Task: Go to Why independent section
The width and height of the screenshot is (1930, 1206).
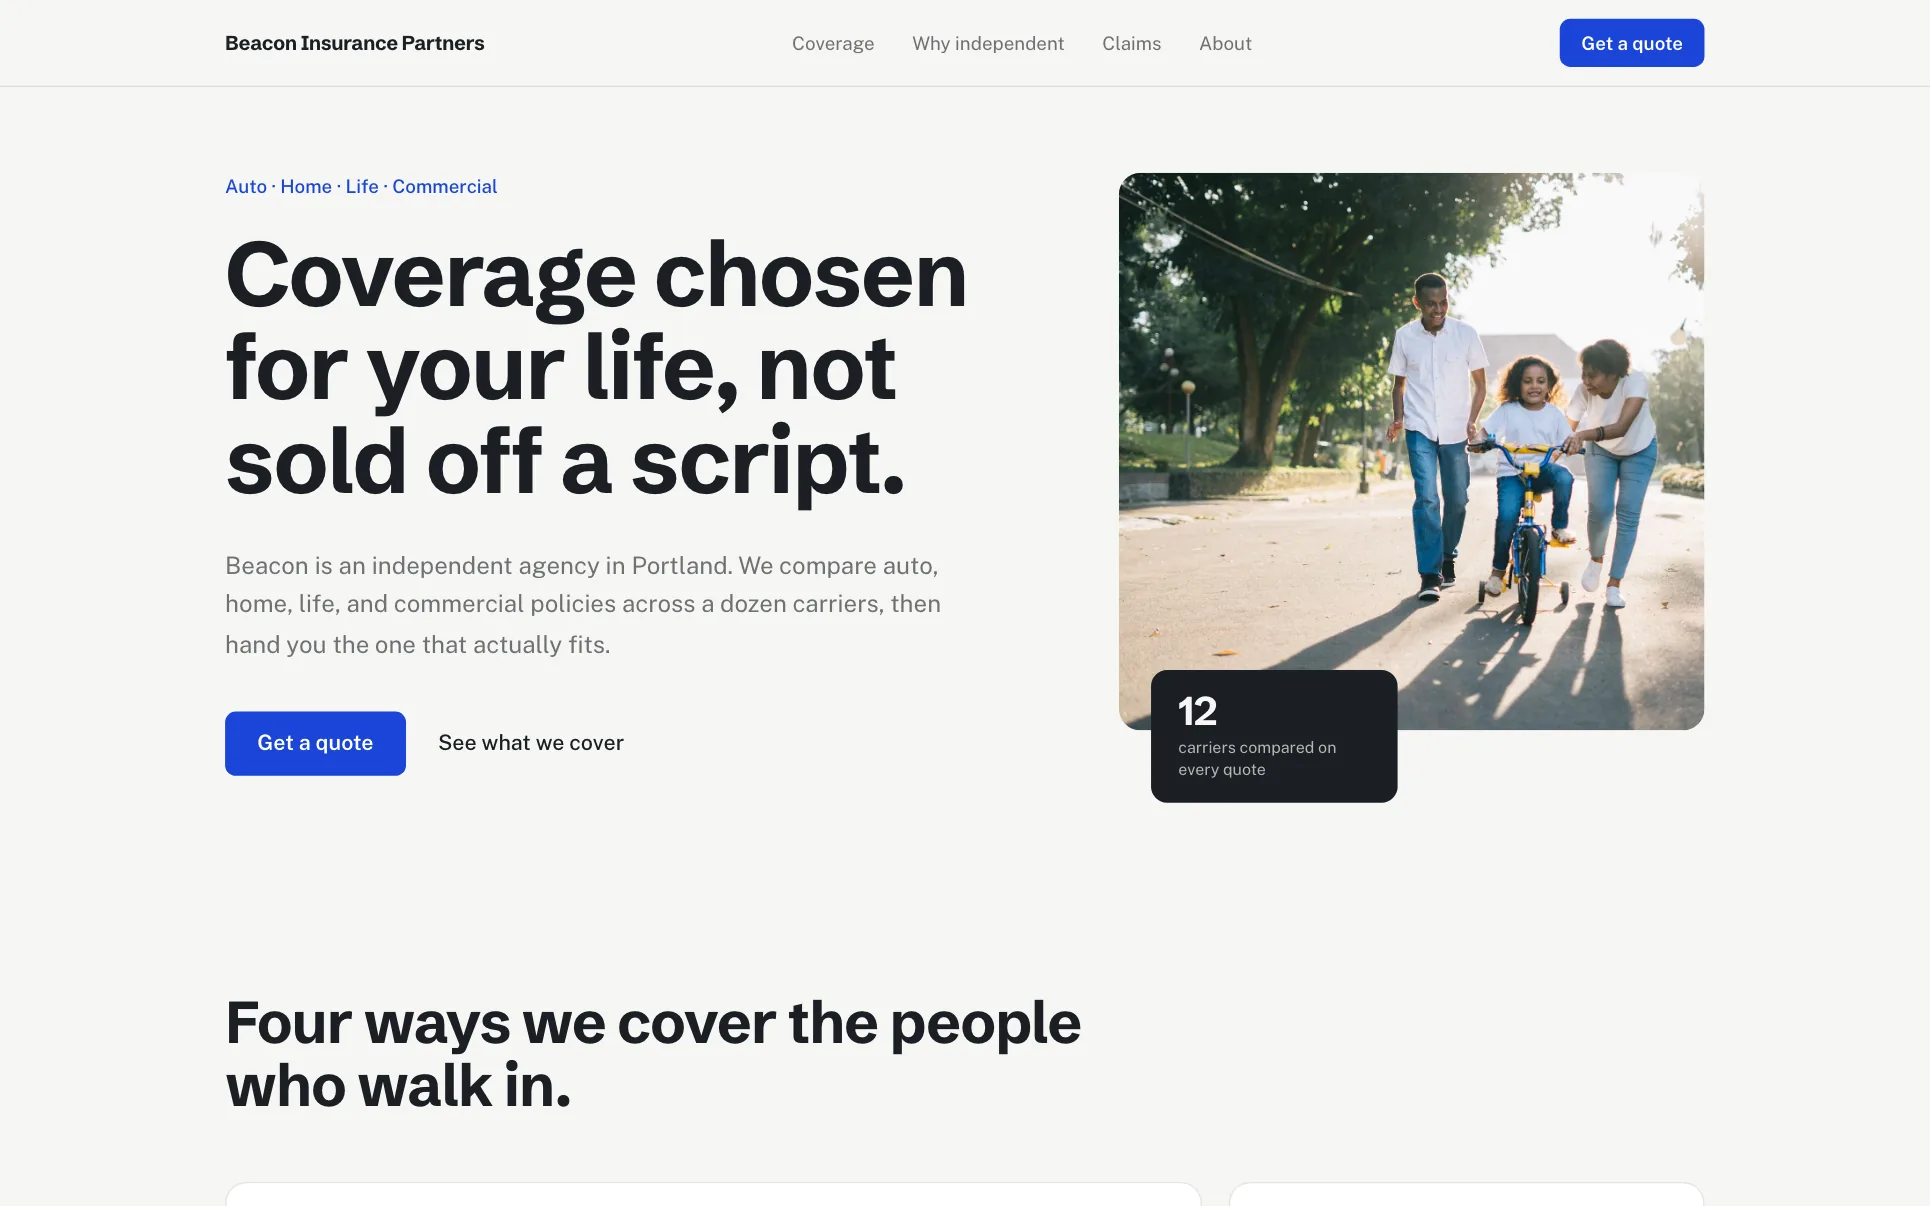Action: pos(988,43)
